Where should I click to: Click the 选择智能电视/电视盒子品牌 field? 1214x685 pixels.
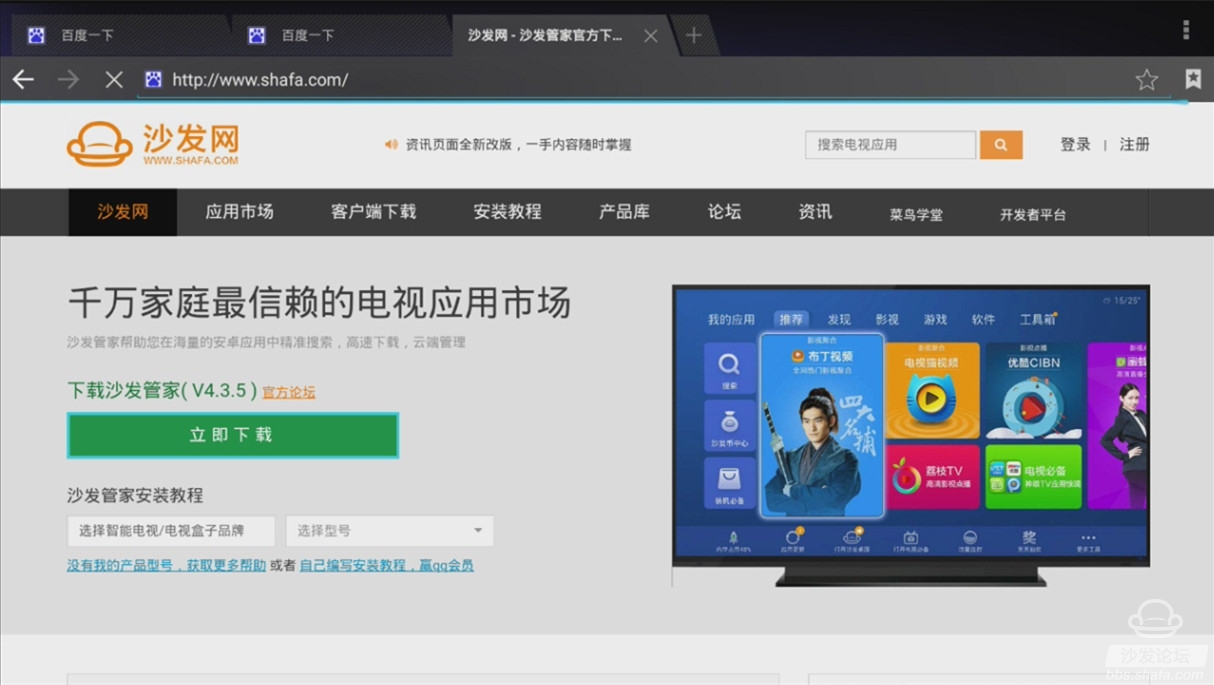[171, 530]
